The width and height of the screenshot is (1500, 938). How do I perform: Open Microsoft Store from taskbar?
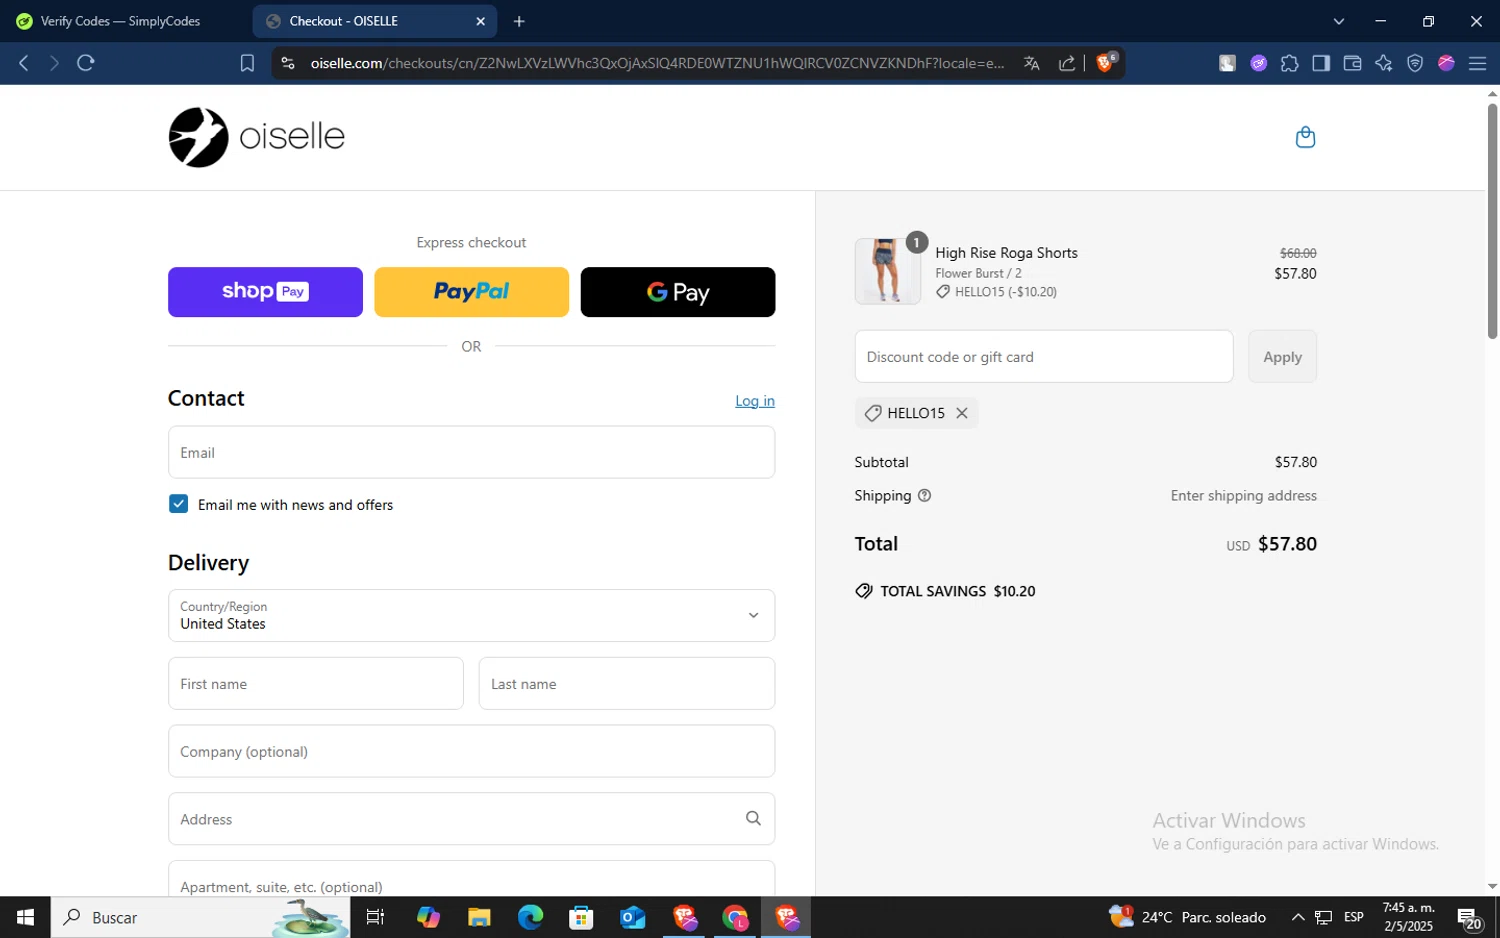click(581, 917)
